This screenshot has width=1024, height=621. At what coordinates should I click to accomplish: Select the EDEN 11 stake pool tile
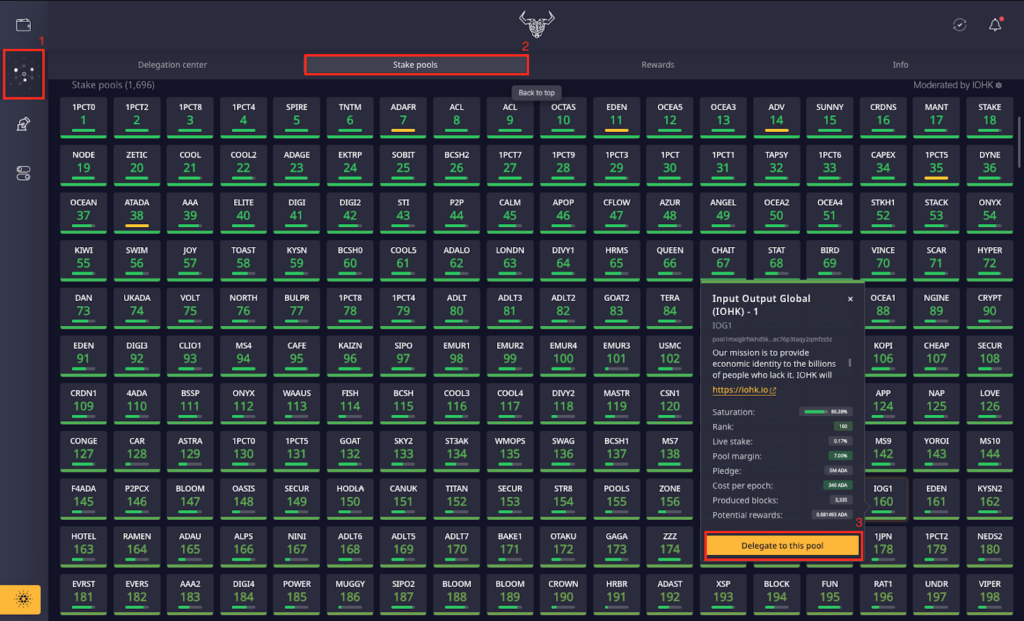pos(615,117)
